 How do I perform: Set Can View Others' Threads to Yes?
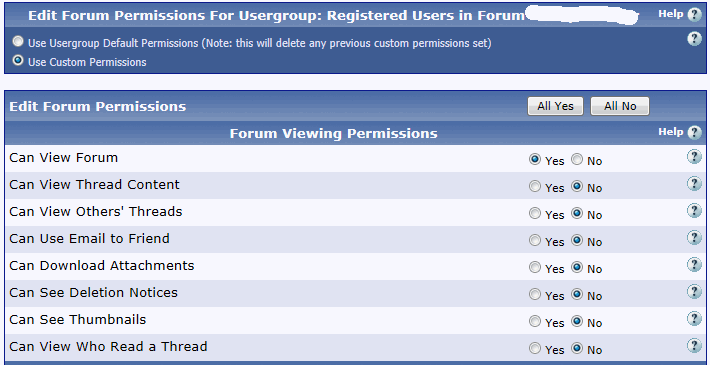[x=535, y=213]
